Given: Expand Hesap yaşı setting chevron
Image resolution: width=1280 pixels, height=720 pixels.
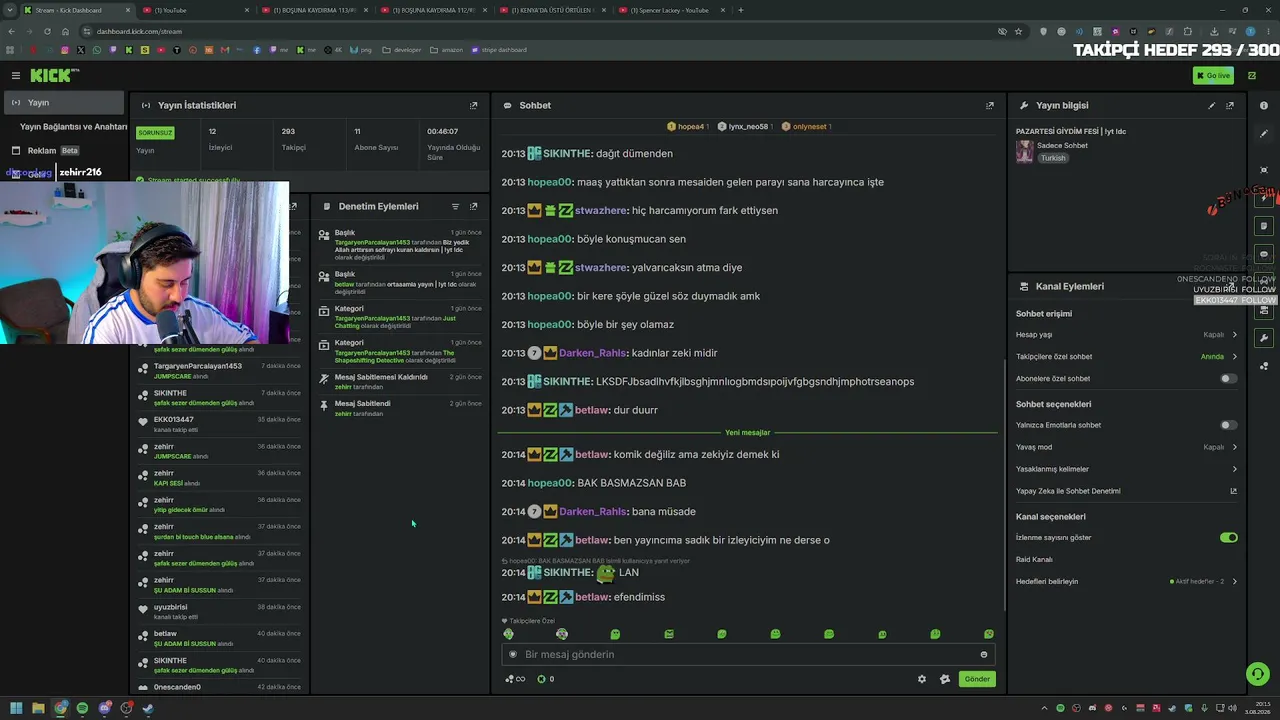Looking at the screenshot, I should point(1234,335).
